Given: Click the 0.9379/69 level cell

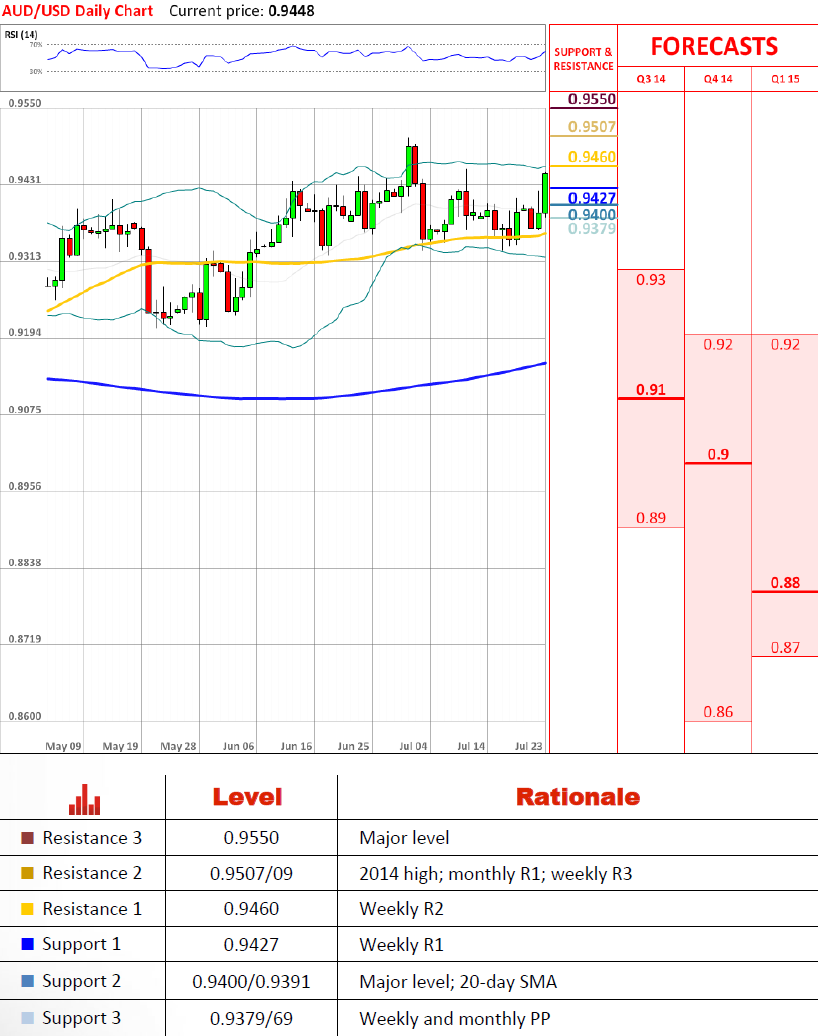Looking at the screenshot, I should click(251, 1018).
